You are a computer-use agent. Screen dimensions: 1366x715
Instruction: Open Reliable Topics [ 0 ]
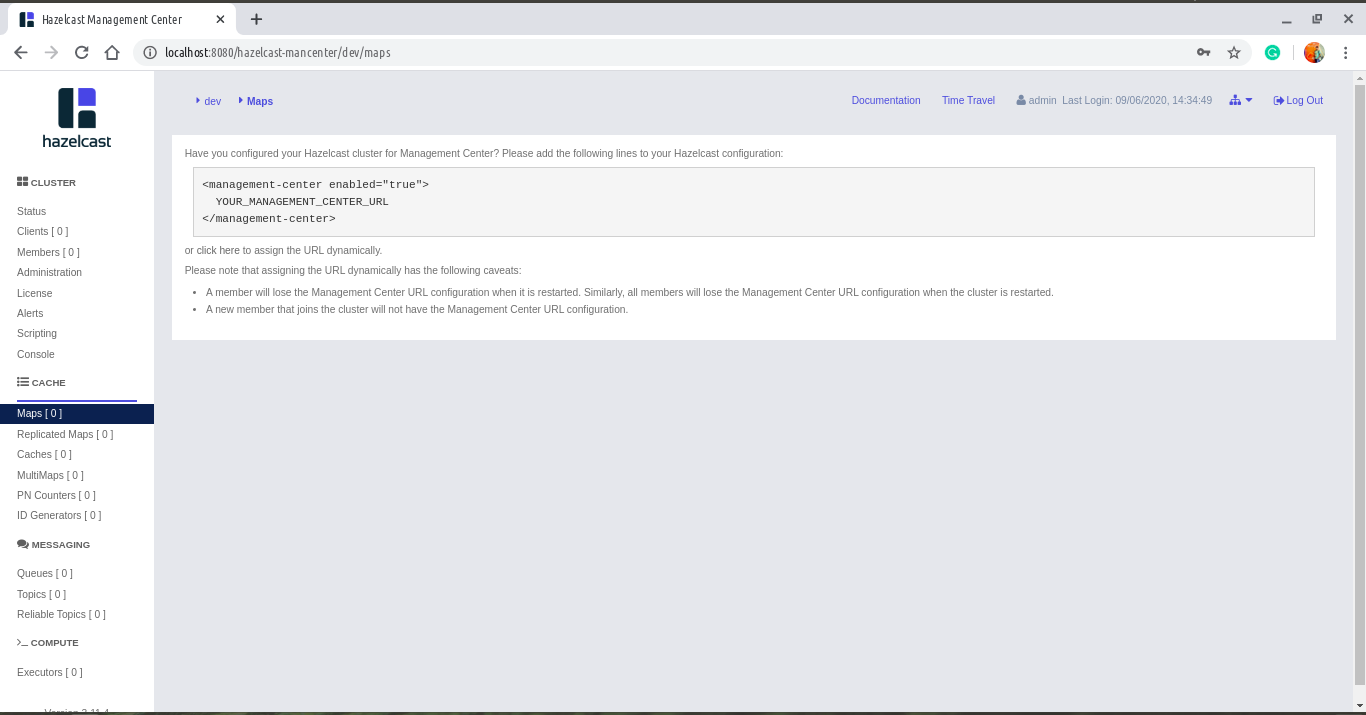[61, 614]
